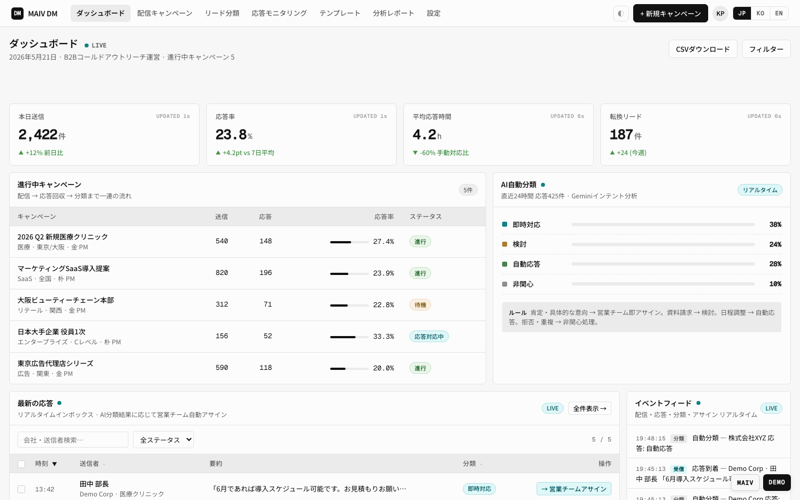Viewport: 800px width, 500px height.
Task: Click the floating DEMO pill button
Action: tap(777, 482)
